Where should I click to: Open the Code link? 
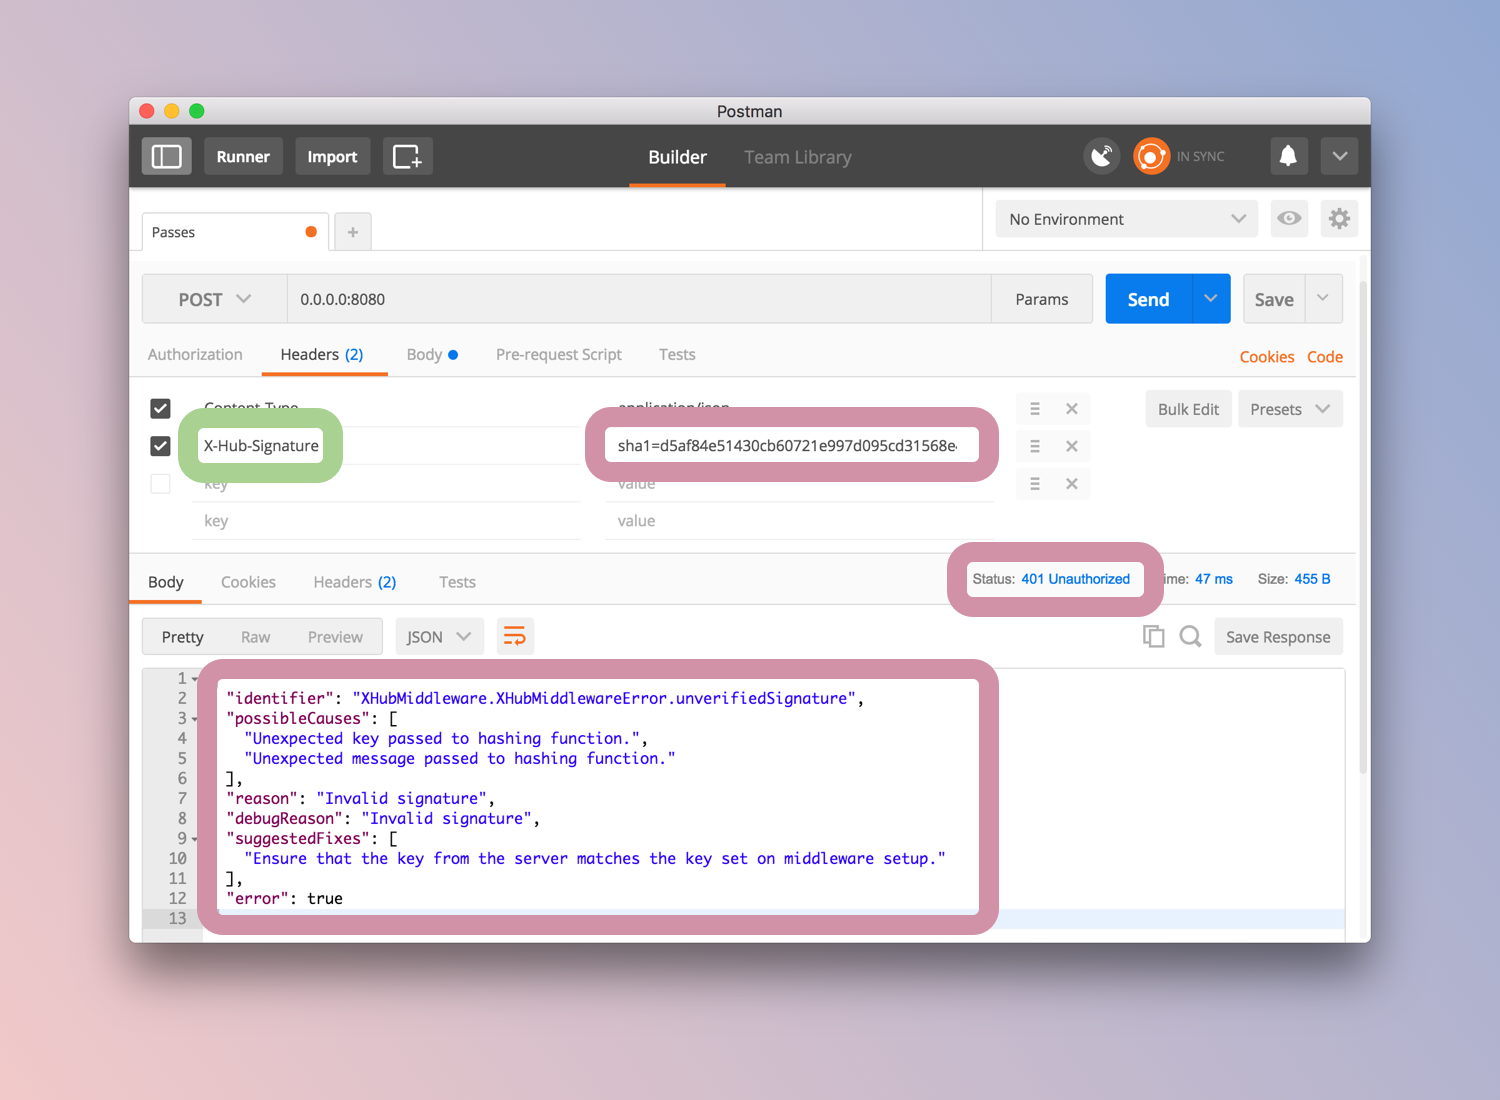[x=1325, y=357]
